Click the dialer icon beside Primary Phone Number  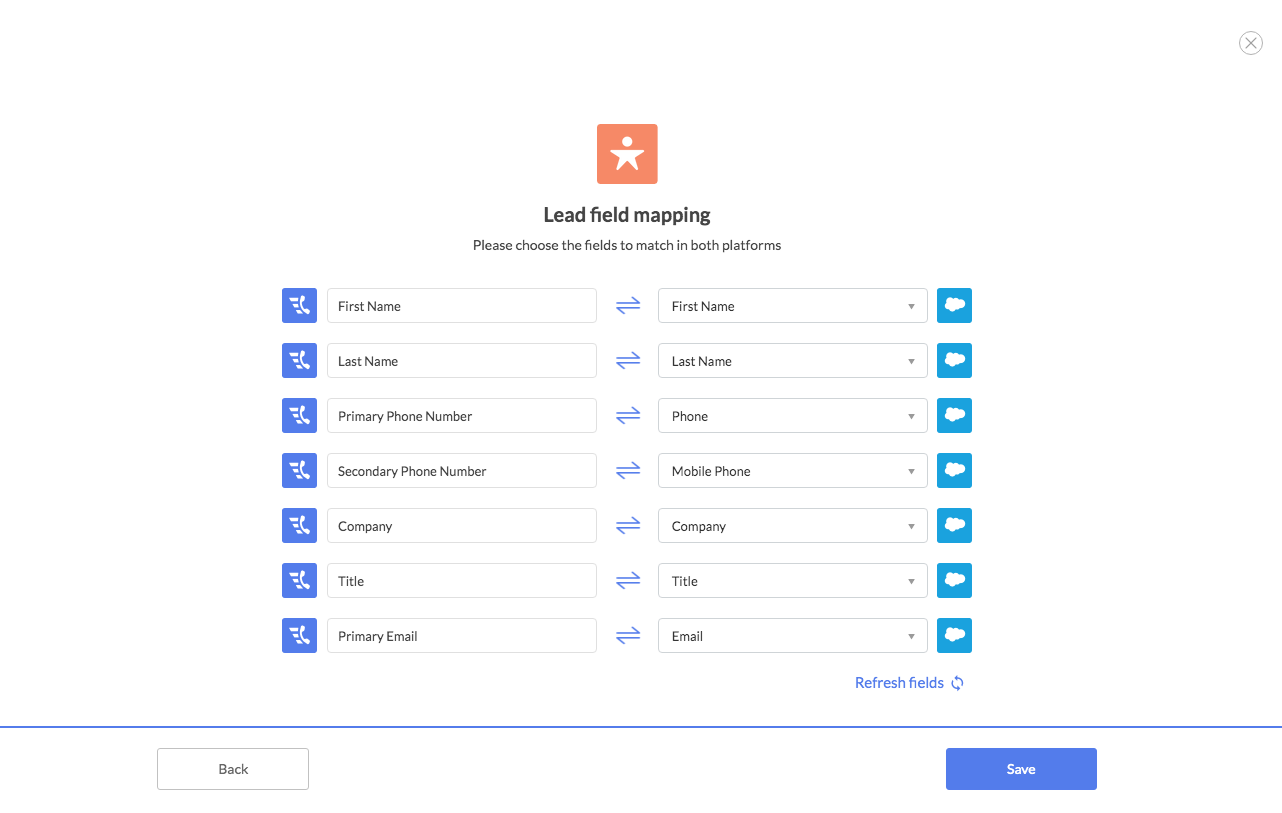pos(299,416)
